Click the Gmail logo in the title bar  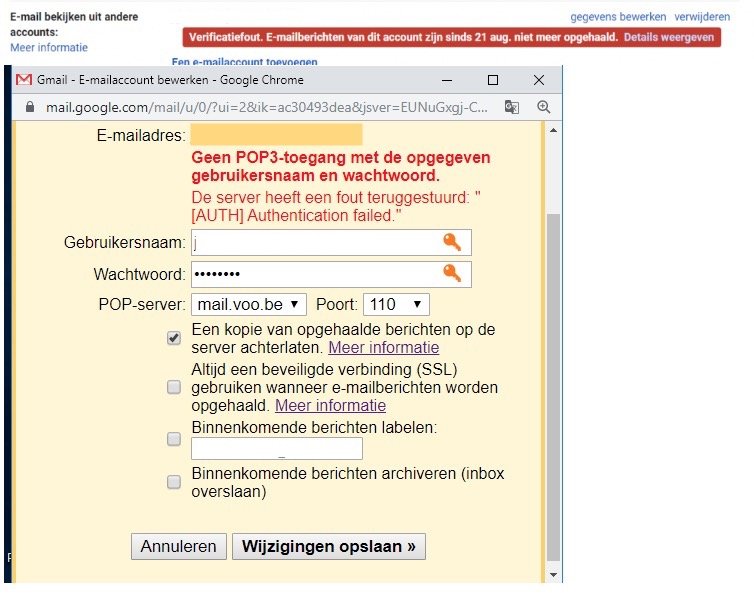(x=24, y=80)
